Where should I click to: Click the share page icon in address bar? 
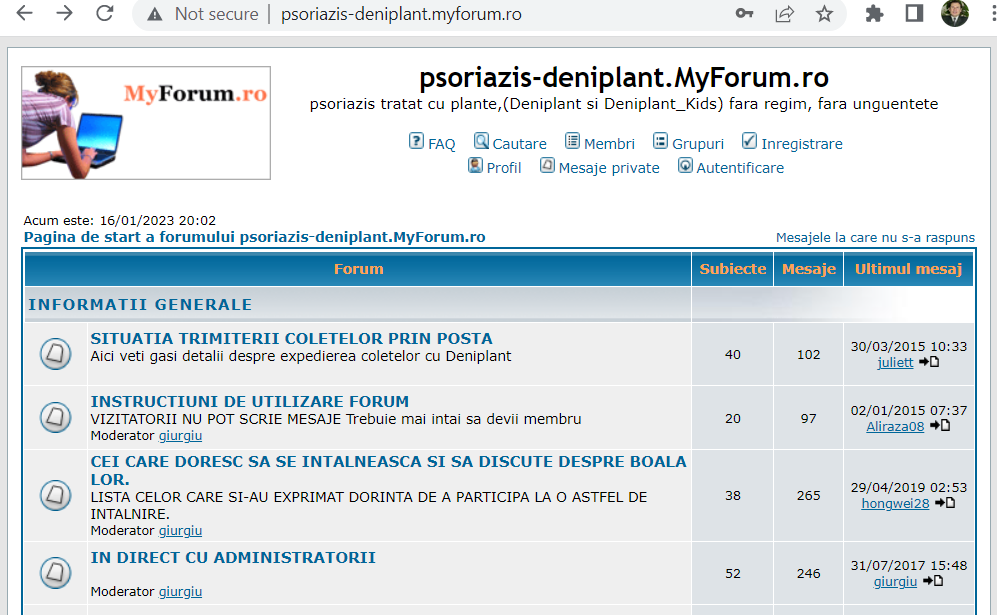pos(784,14)
